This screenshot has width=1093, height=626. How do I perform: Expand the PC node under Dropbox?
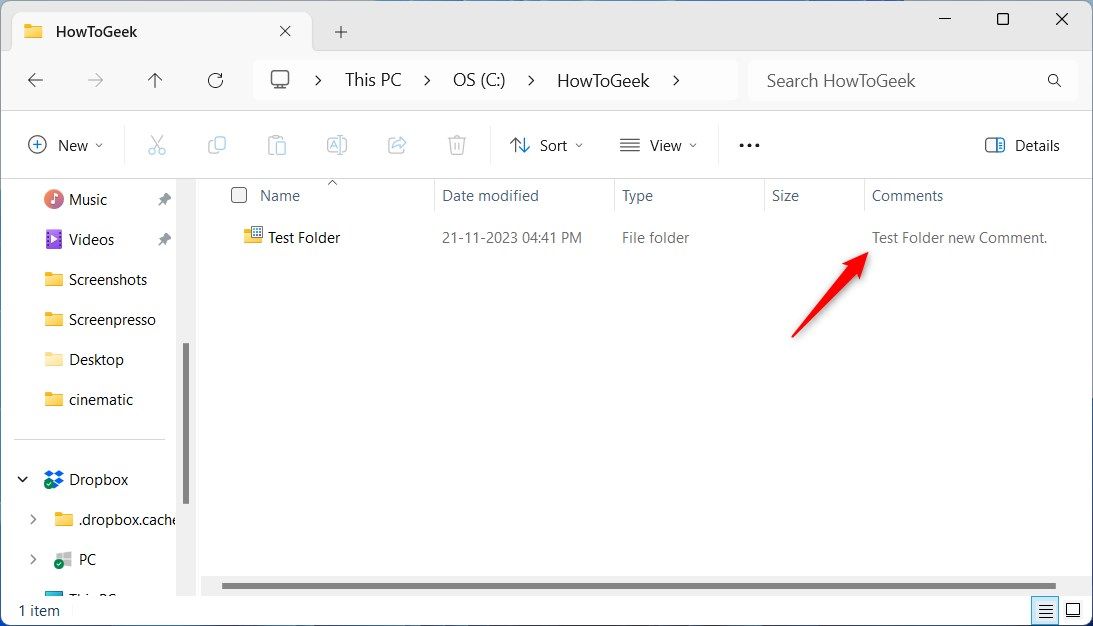click(33, 559)
